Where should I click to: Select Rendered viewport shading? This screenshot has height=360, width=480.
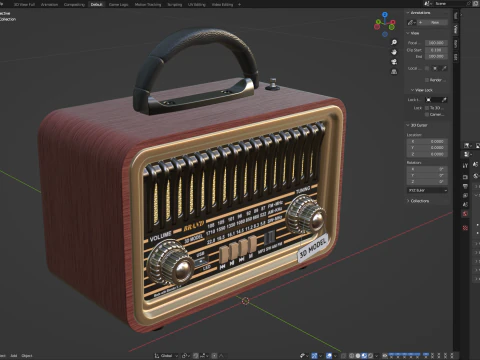(370, 356)
